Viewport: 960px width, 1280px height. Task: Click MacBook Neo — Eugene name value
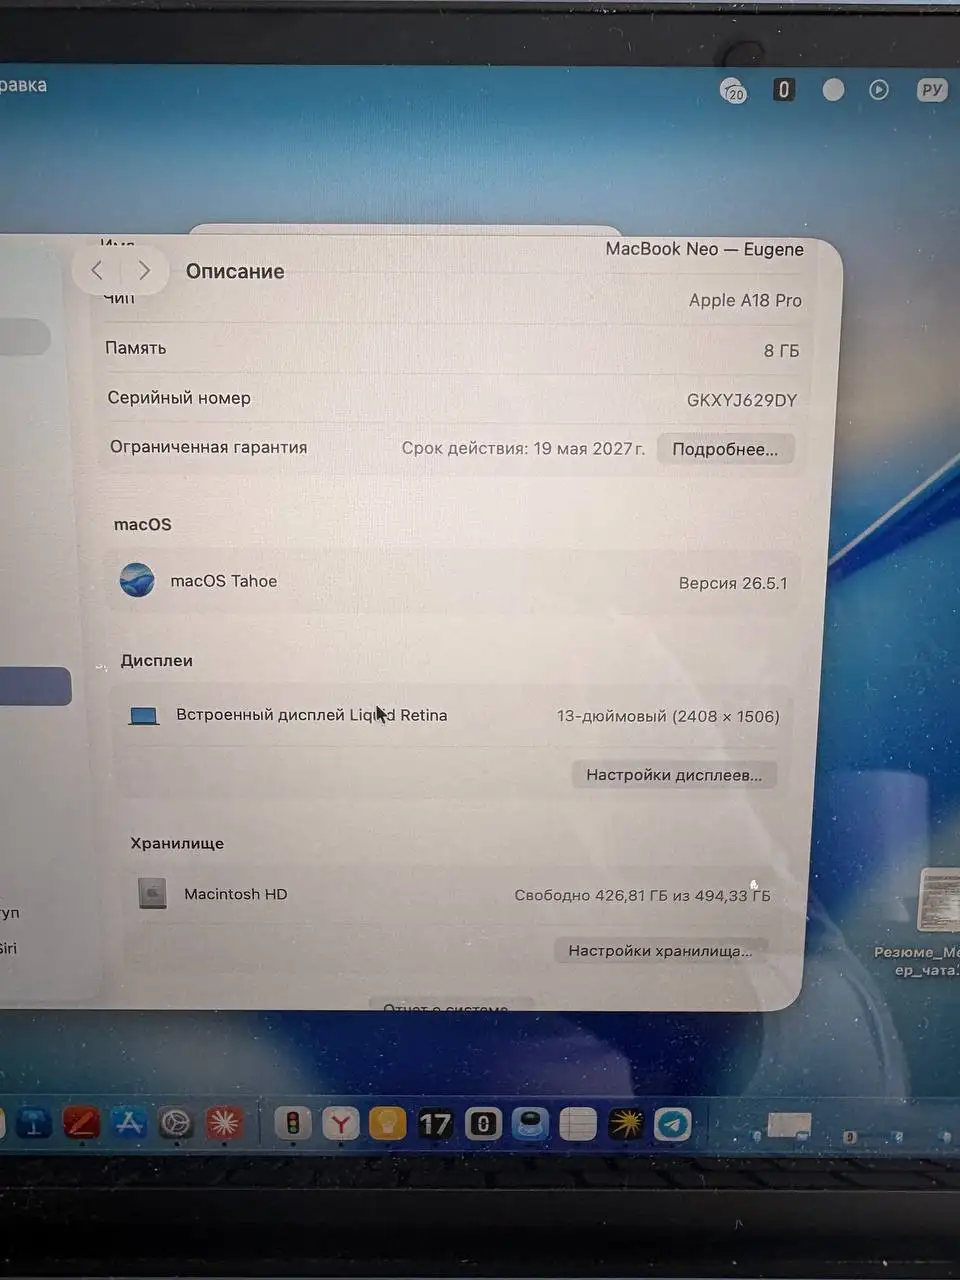pos(704,249)
